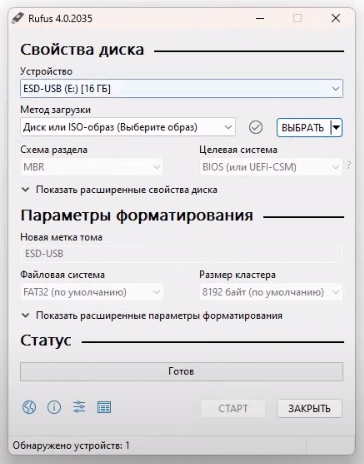Open Целевая система BIOS dropdown

coord(270,167)
